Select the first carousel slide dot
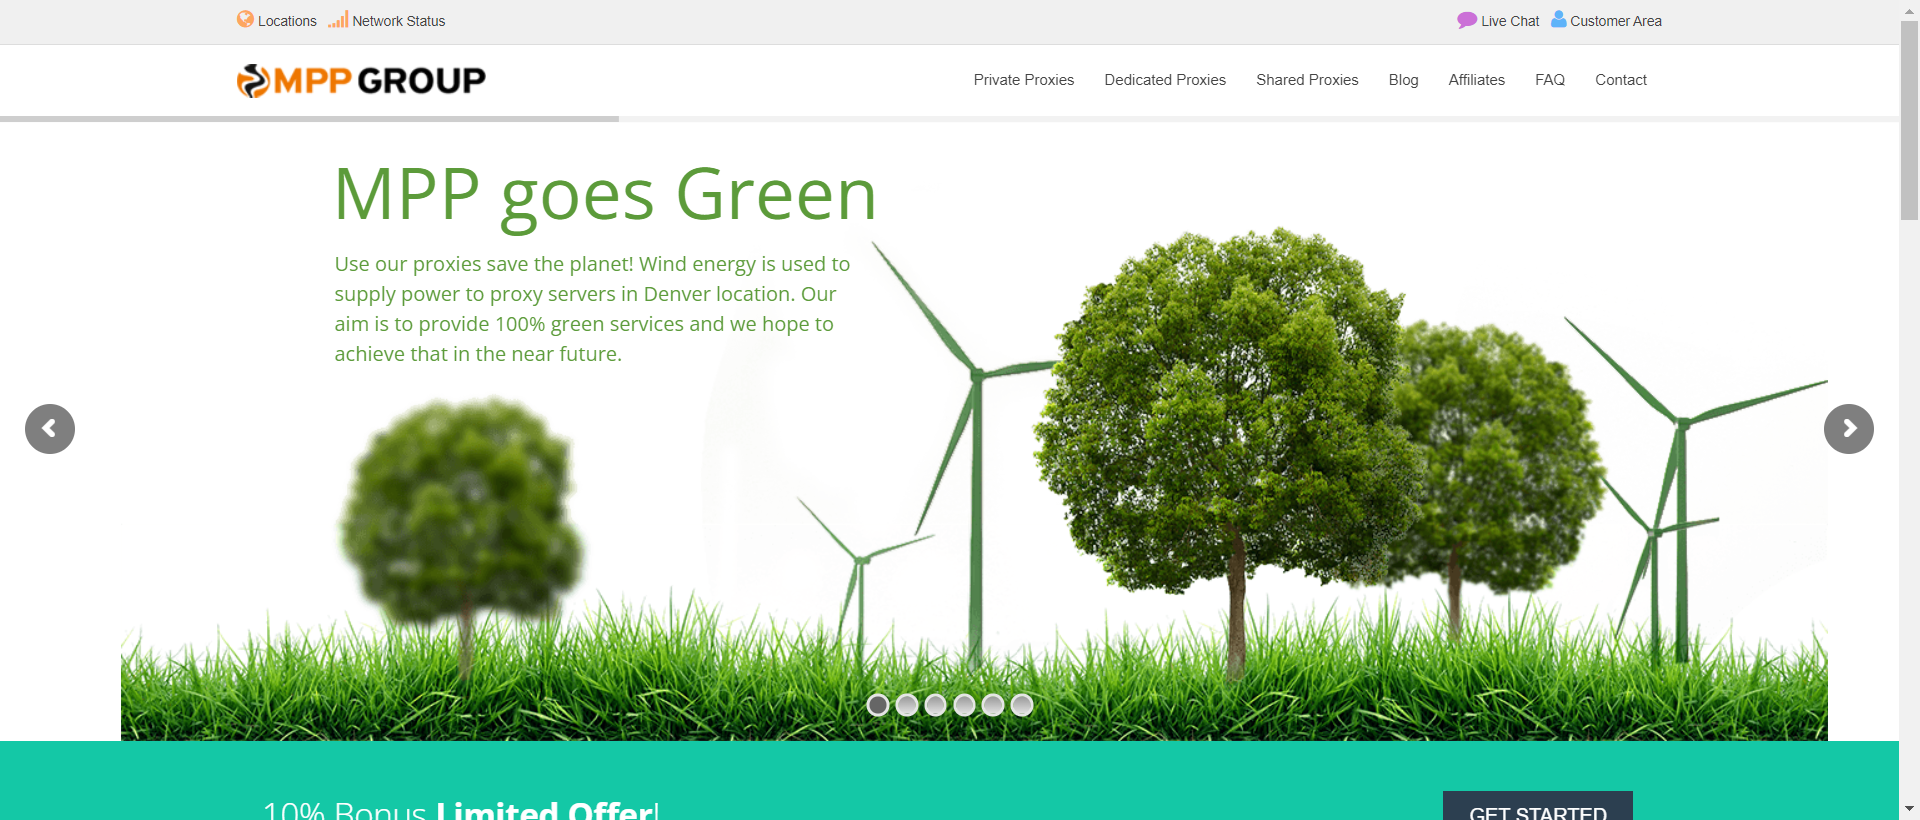This screenshot has width=1920, height=820. 878,705
